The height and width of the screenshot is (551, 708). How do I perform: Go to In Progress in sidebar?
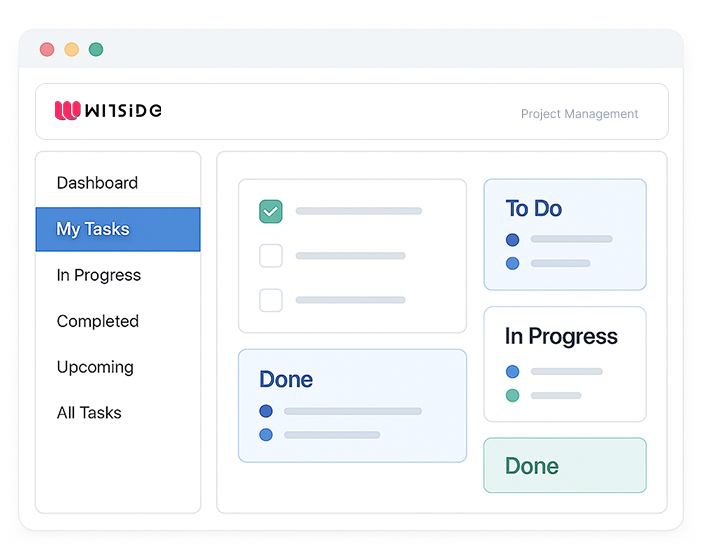point(98,275)
